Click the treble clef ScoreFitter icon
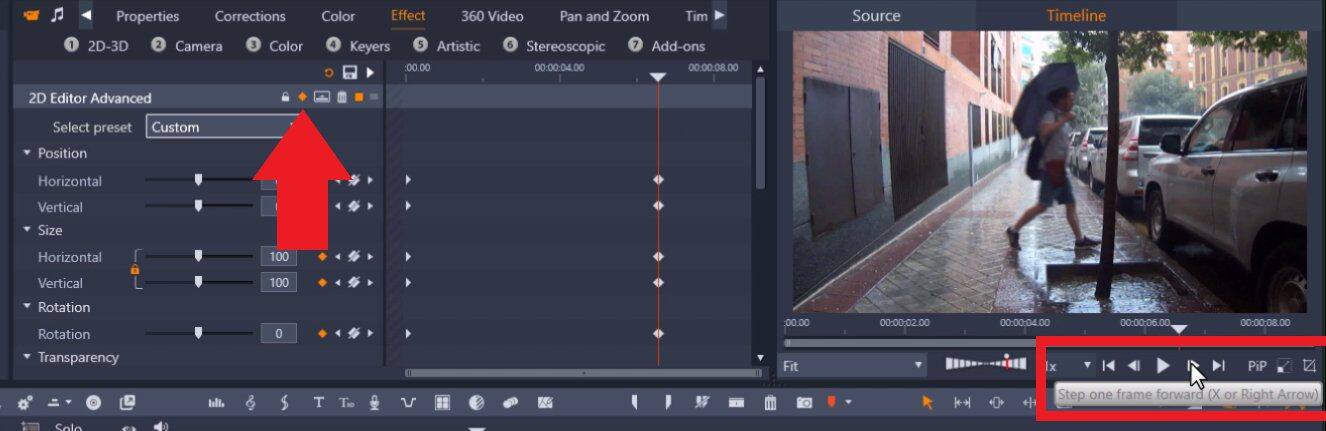The height and width of the screenshot is (431, 1326). 250,403
